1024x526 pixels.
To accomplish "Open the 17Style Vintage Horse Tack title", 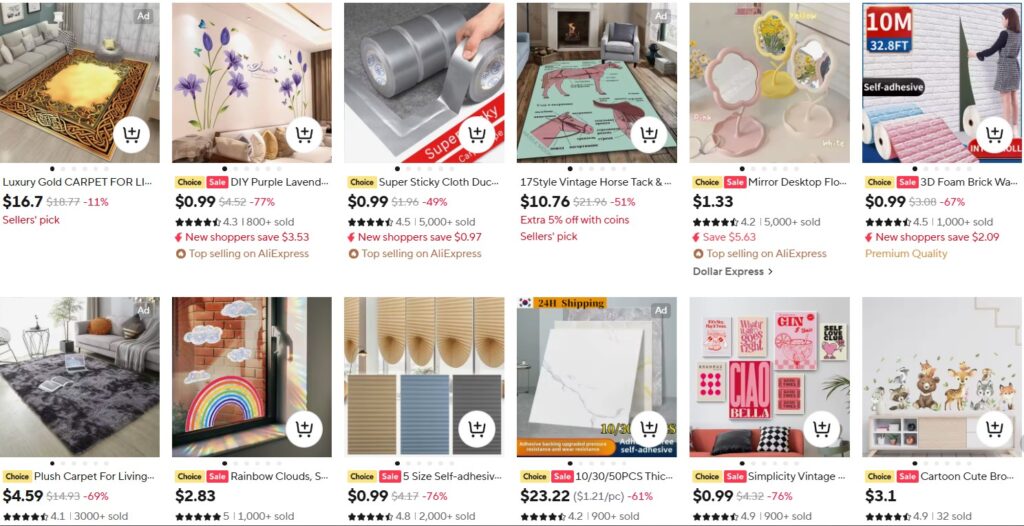I will pyautogui.click(x=596, y=182).
